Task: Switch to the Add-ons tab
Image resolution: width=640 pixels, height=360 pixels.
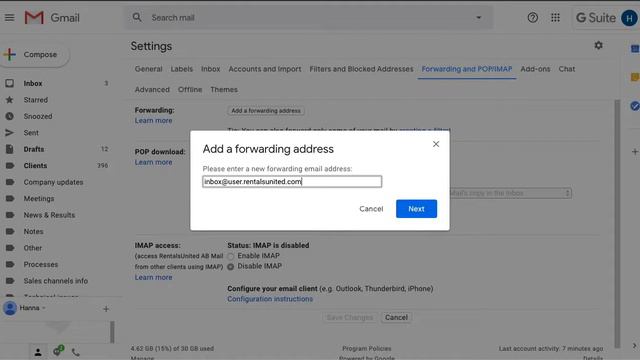Action: tap(535, 69)
